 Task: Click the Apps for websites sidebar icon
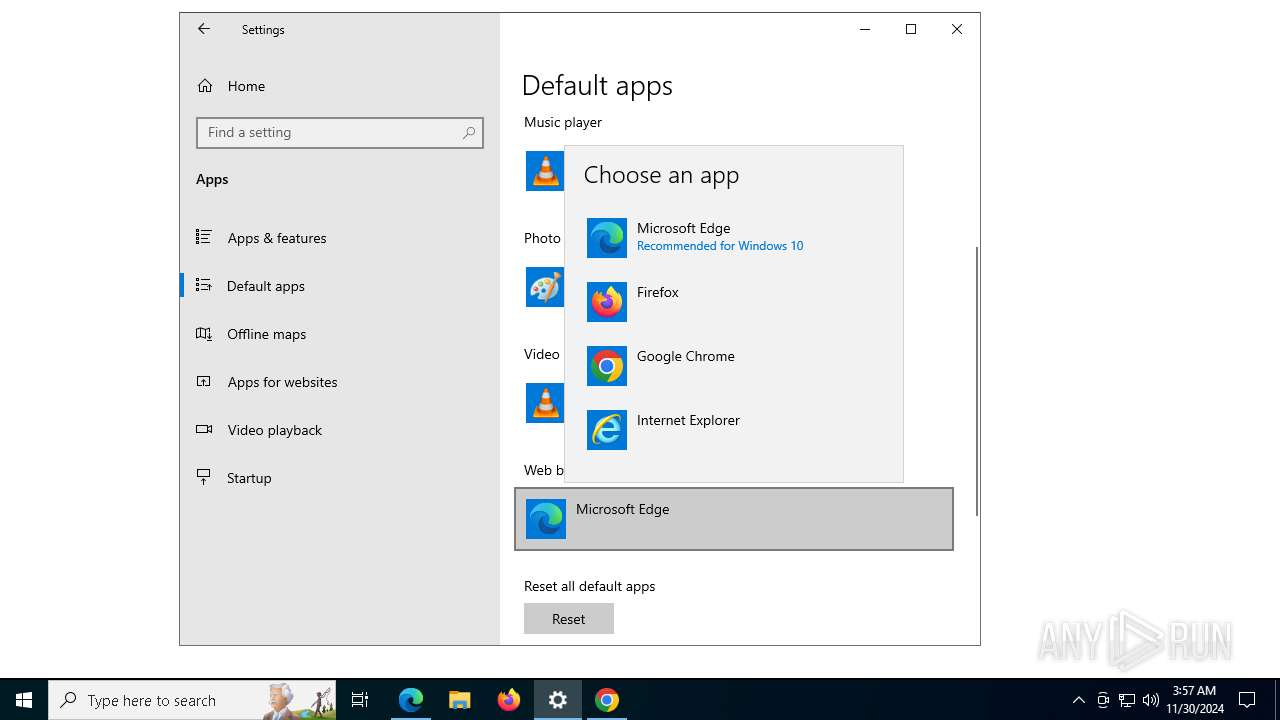204,381
